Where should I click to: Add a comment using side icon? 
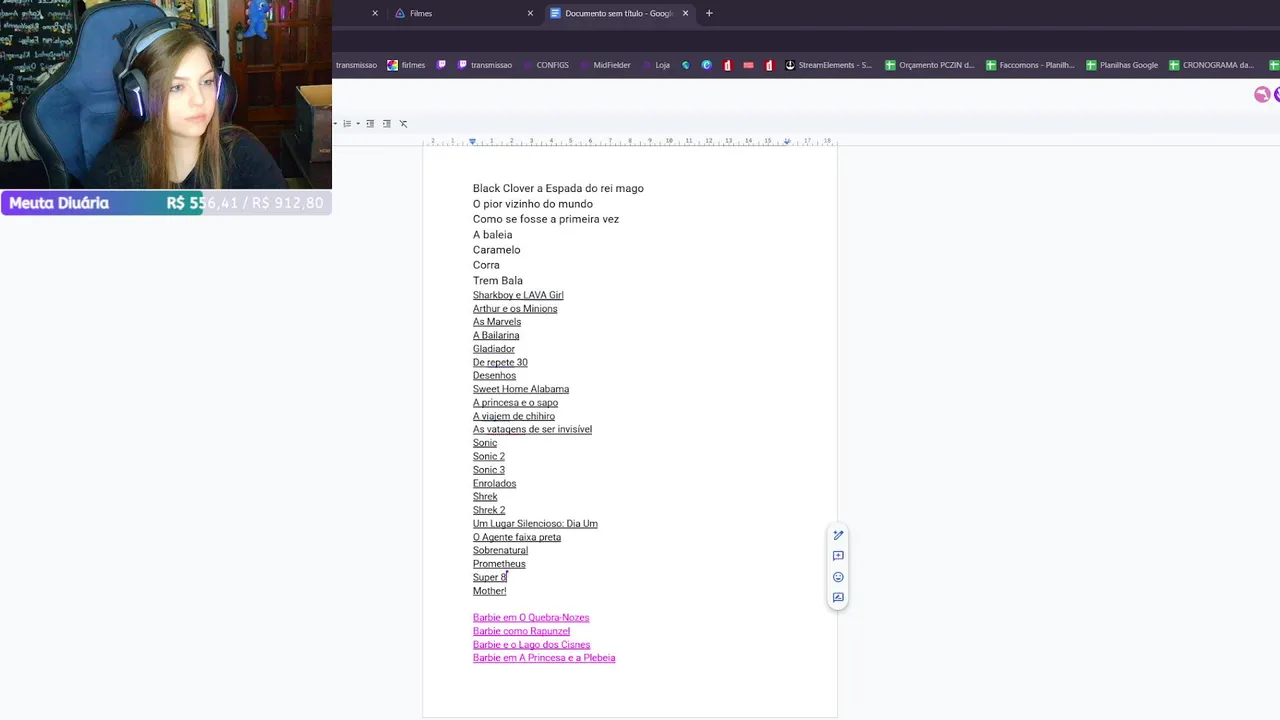838,556
